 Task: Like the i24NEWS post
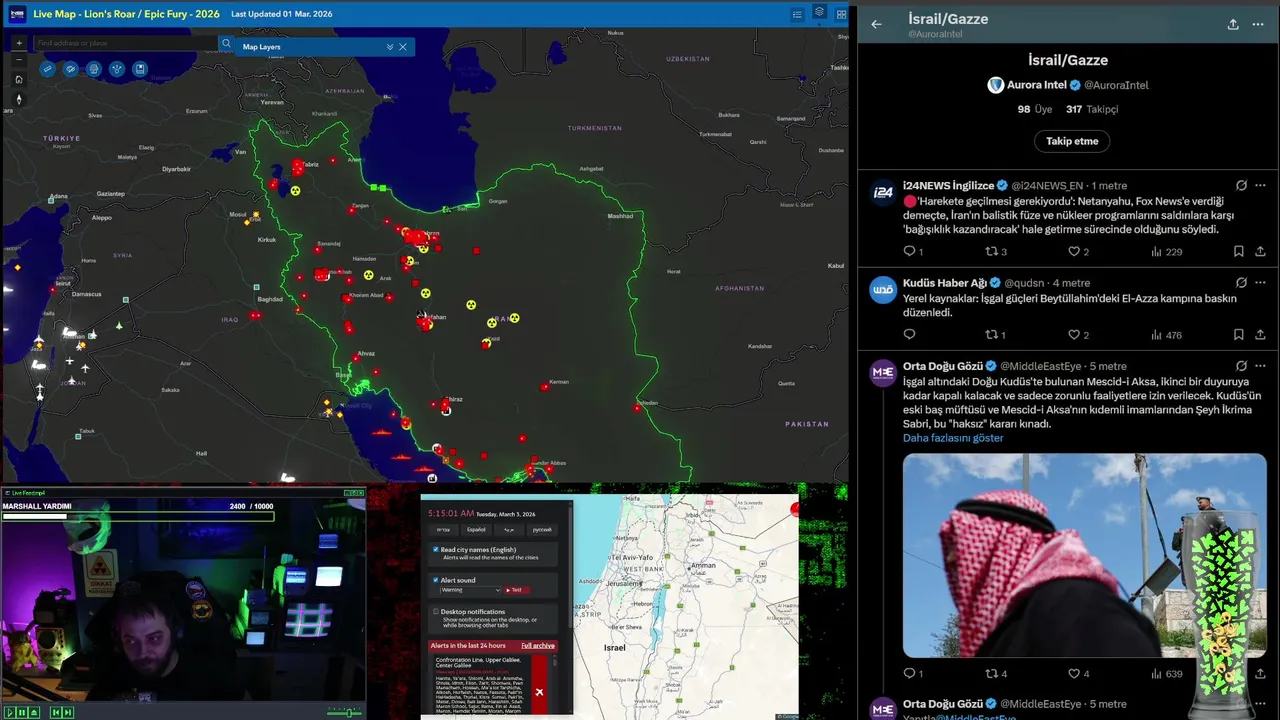[1074, 252]
